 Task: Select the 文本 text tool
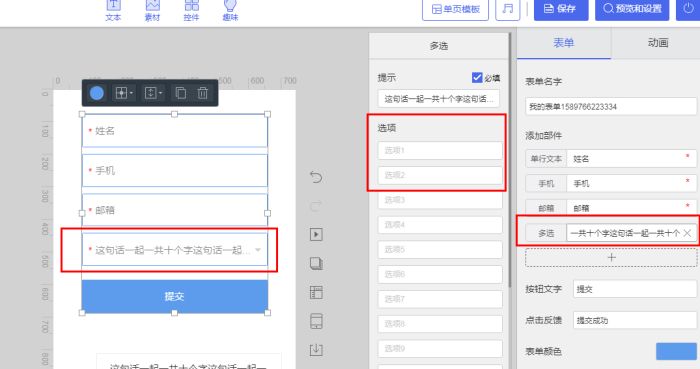click(113, 11)
